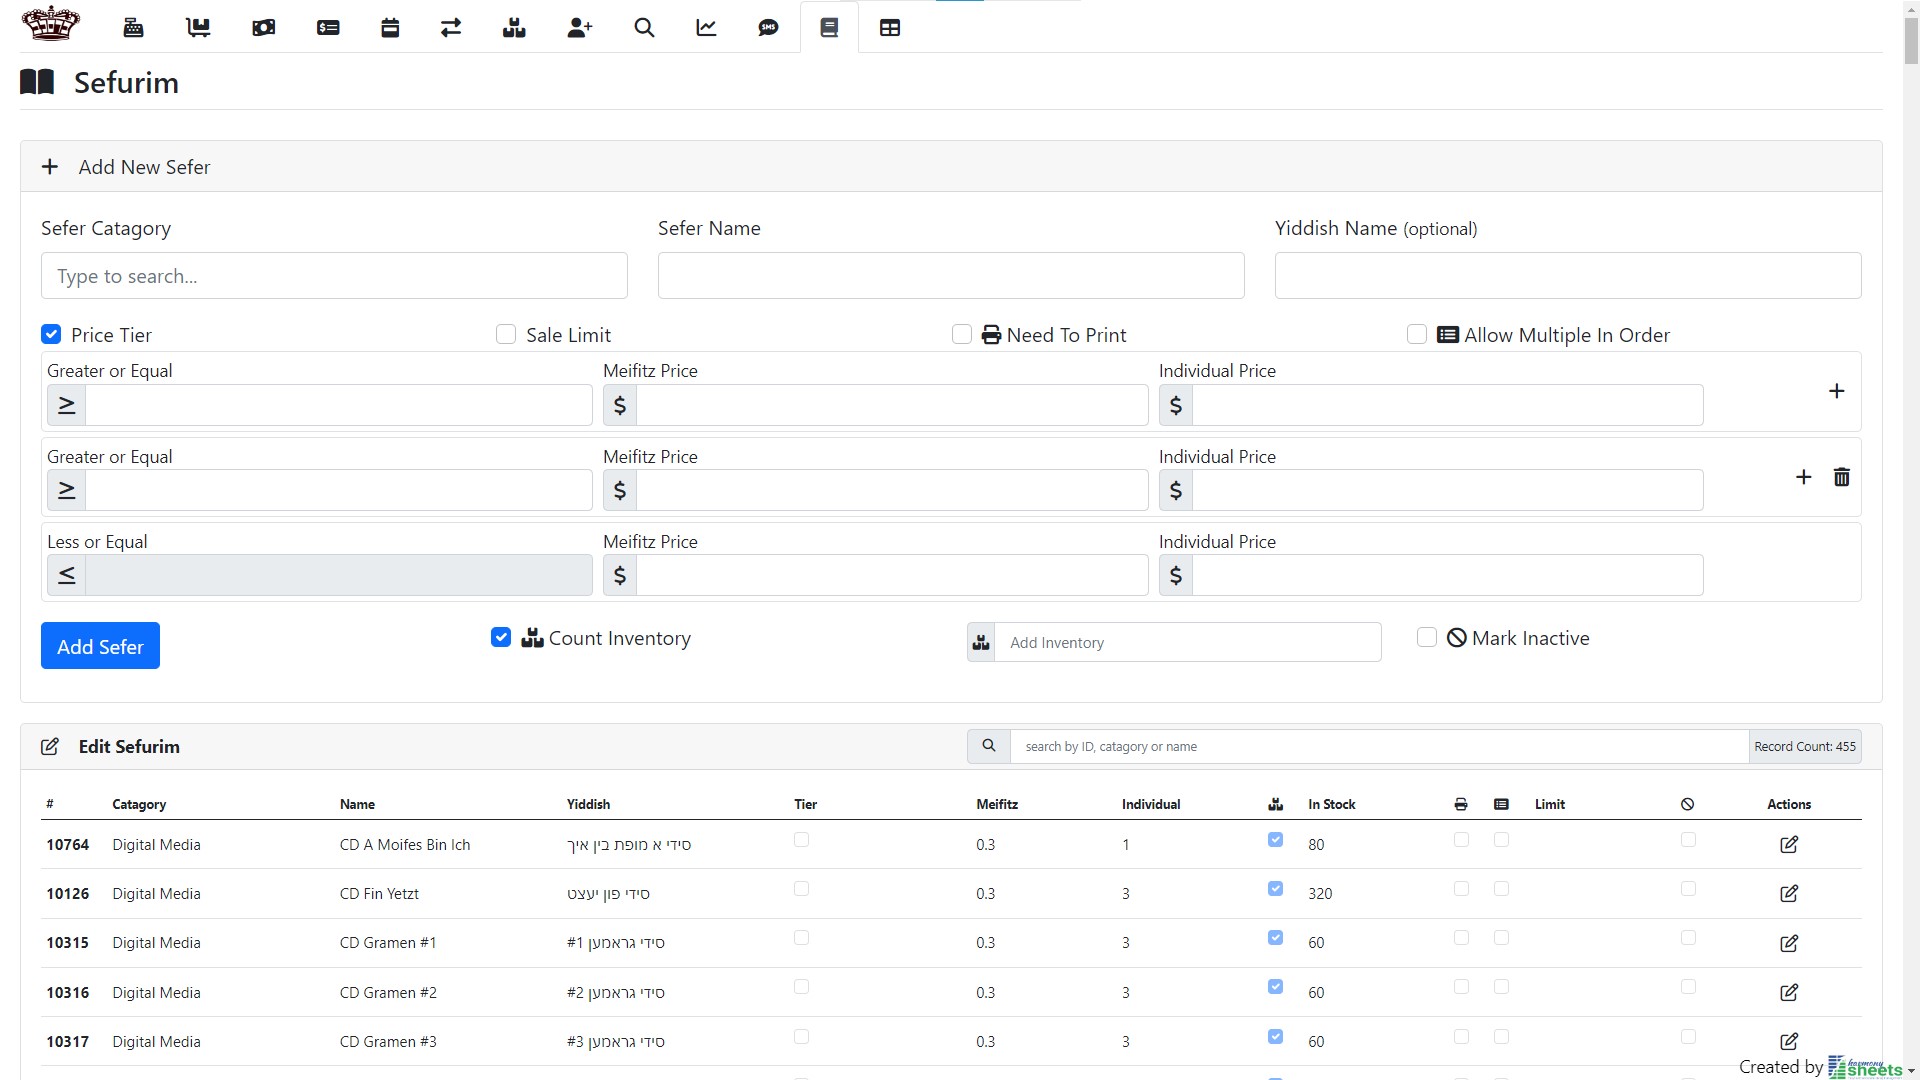
Task: Click the Catagory column header
Action: [139, 804]
